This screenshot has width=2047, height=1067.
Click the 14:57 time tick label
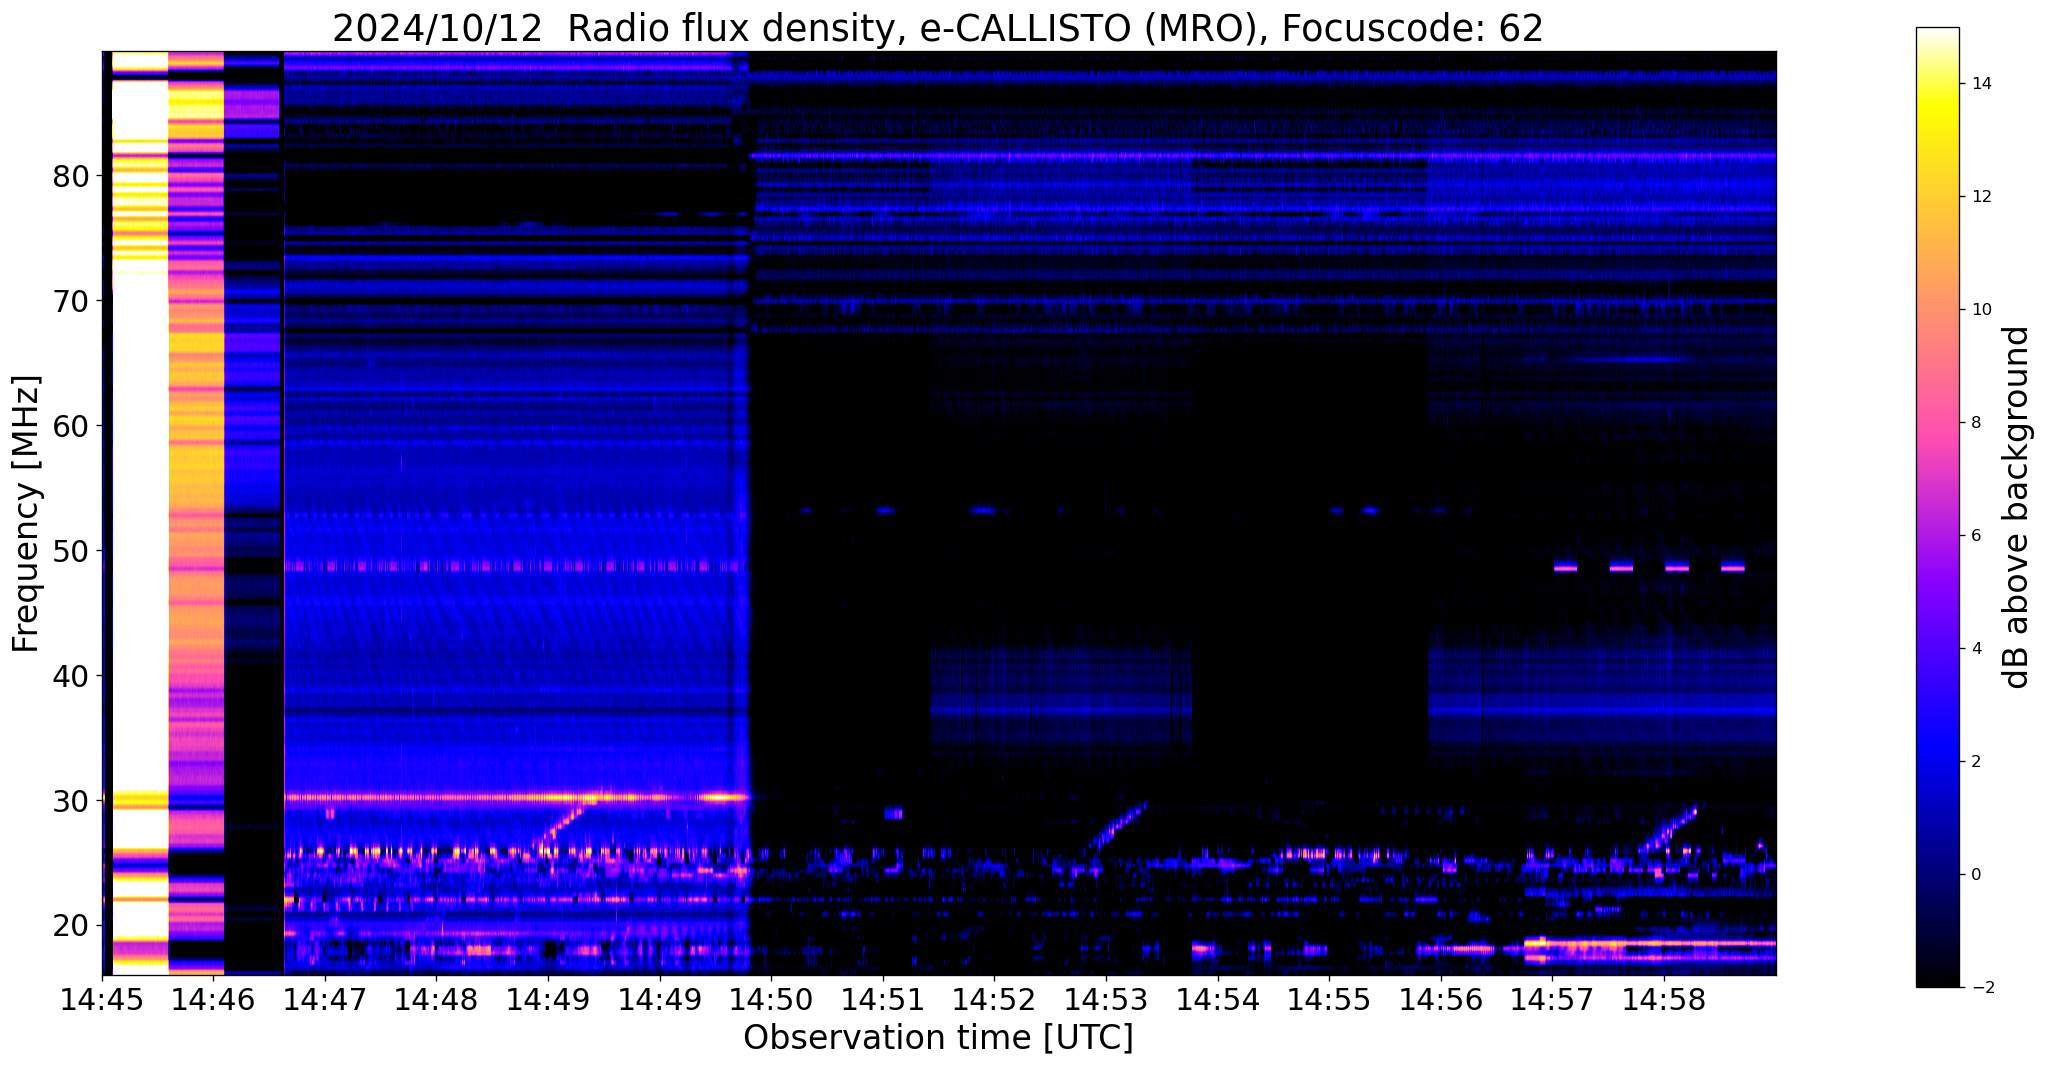tap(1552, 1000)
